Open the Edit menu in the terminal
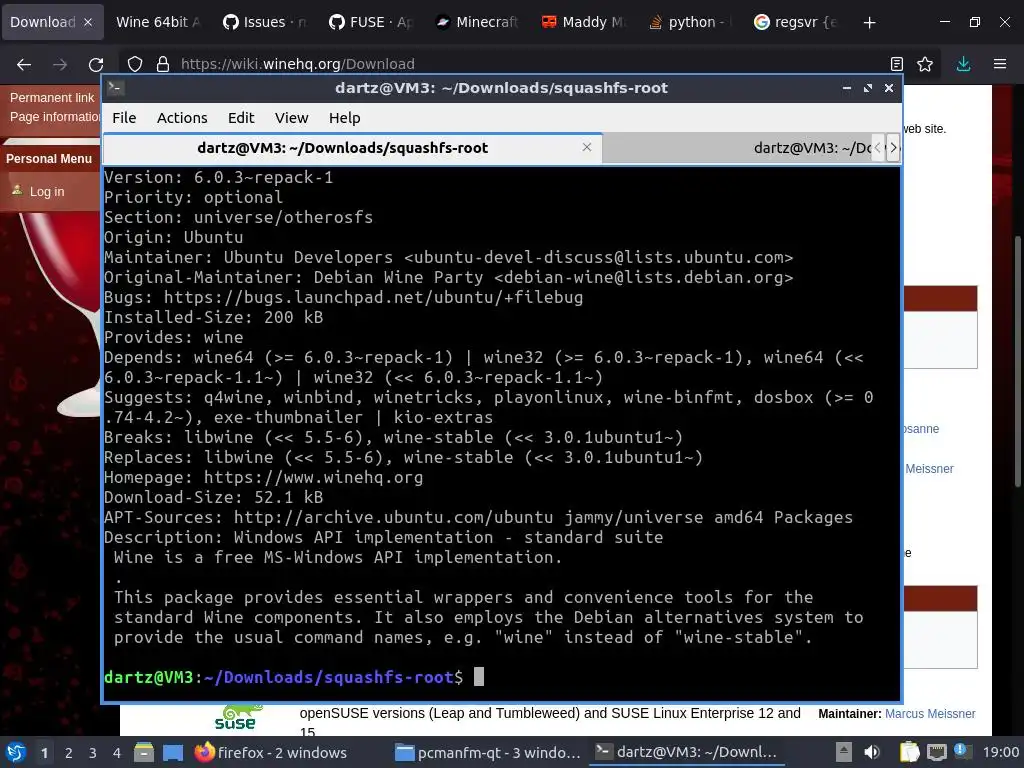 tap(240, 118)
